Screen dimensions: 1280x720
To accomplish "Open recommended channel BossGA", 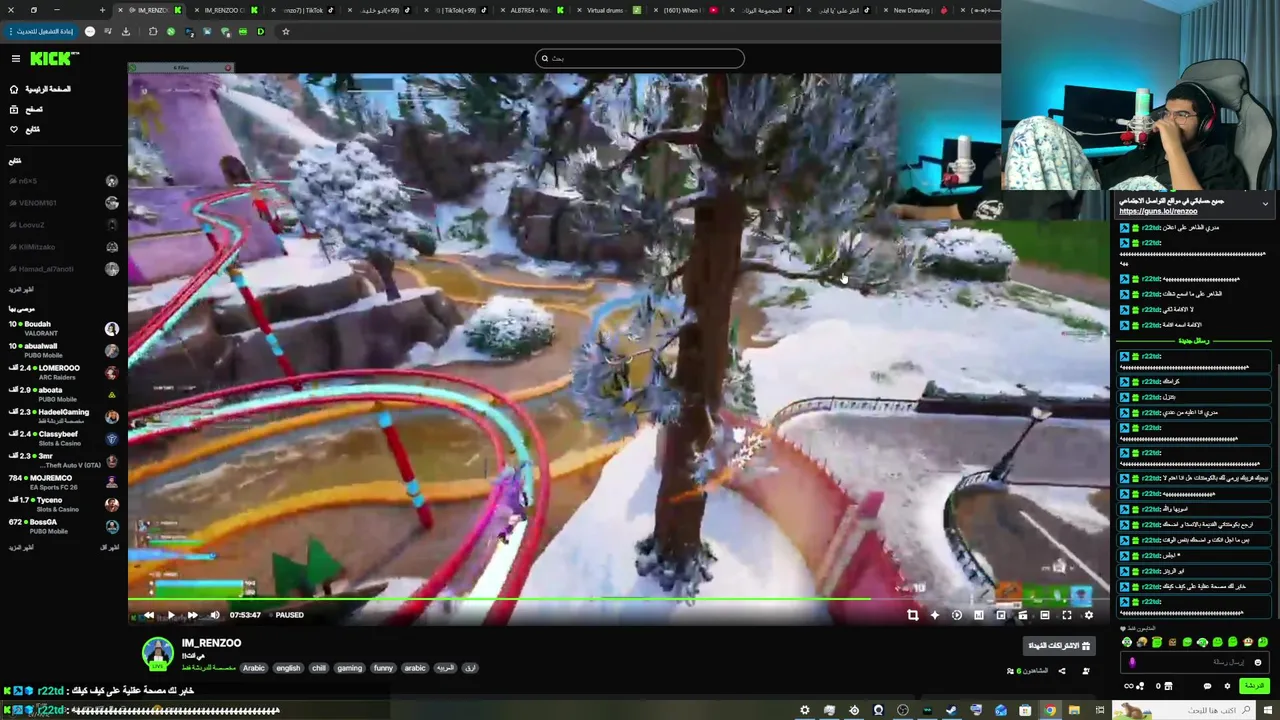I will coord(63,526).
